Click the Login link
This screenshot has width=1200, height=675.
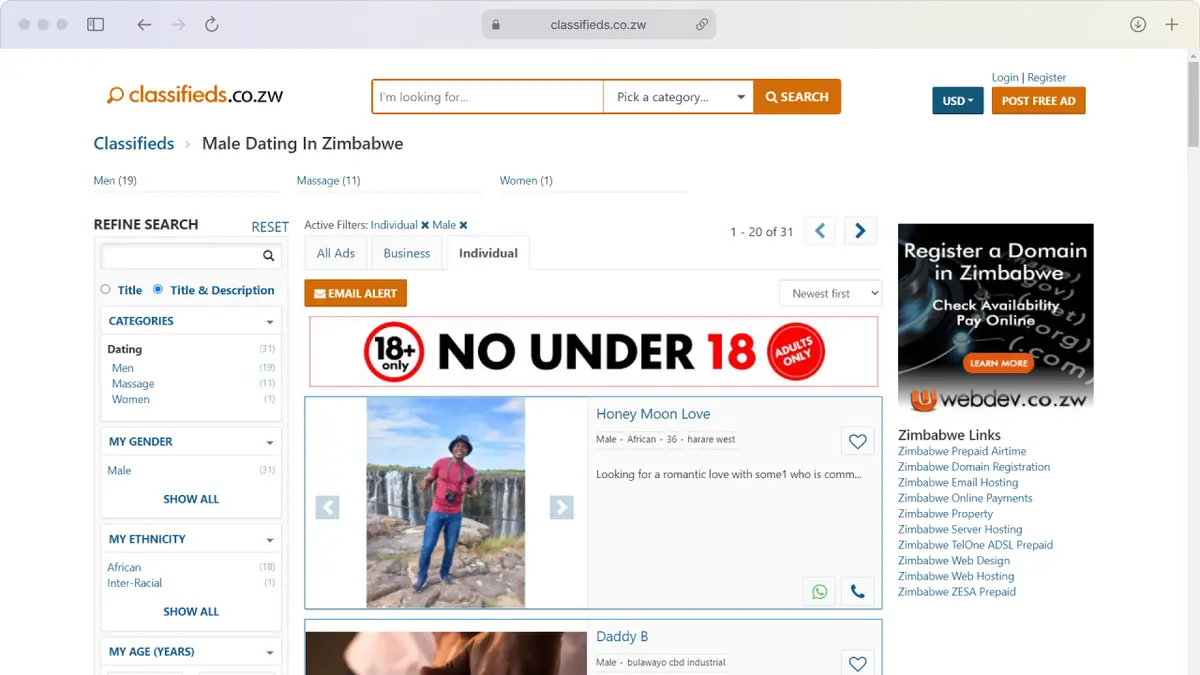click(x=1005, y=77)
